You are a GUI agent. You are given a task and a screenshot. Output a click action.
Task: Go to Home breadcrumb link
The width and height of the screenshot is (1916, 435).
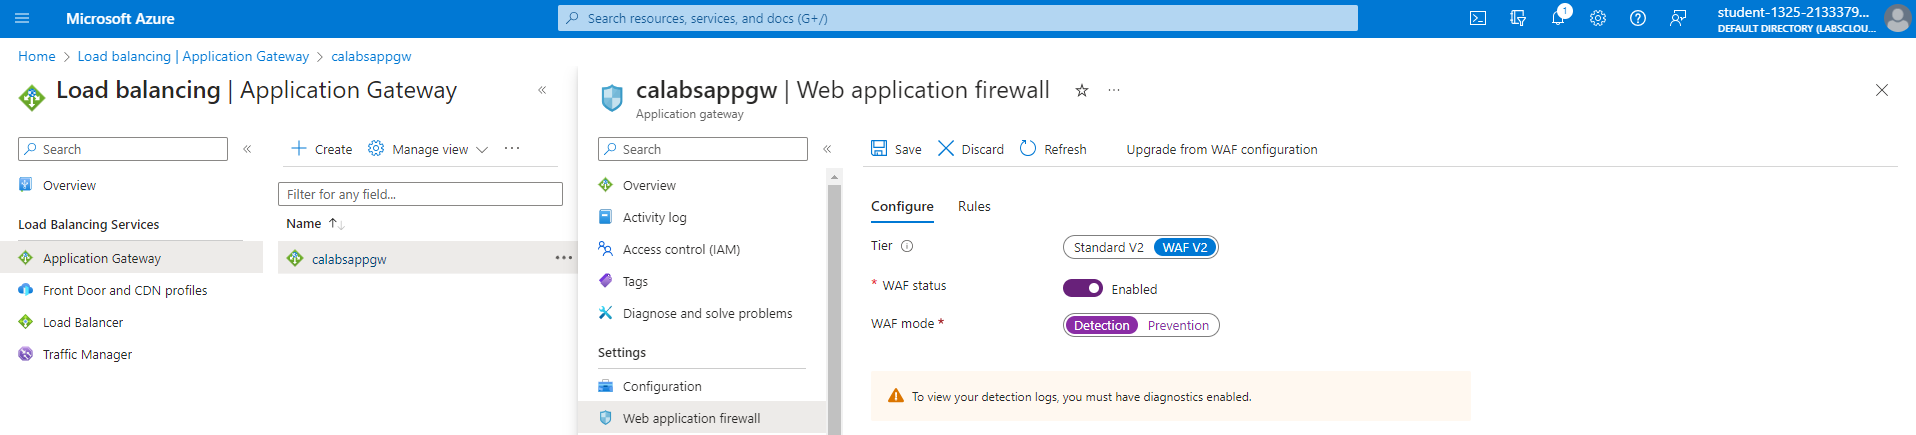pos(37,56)
